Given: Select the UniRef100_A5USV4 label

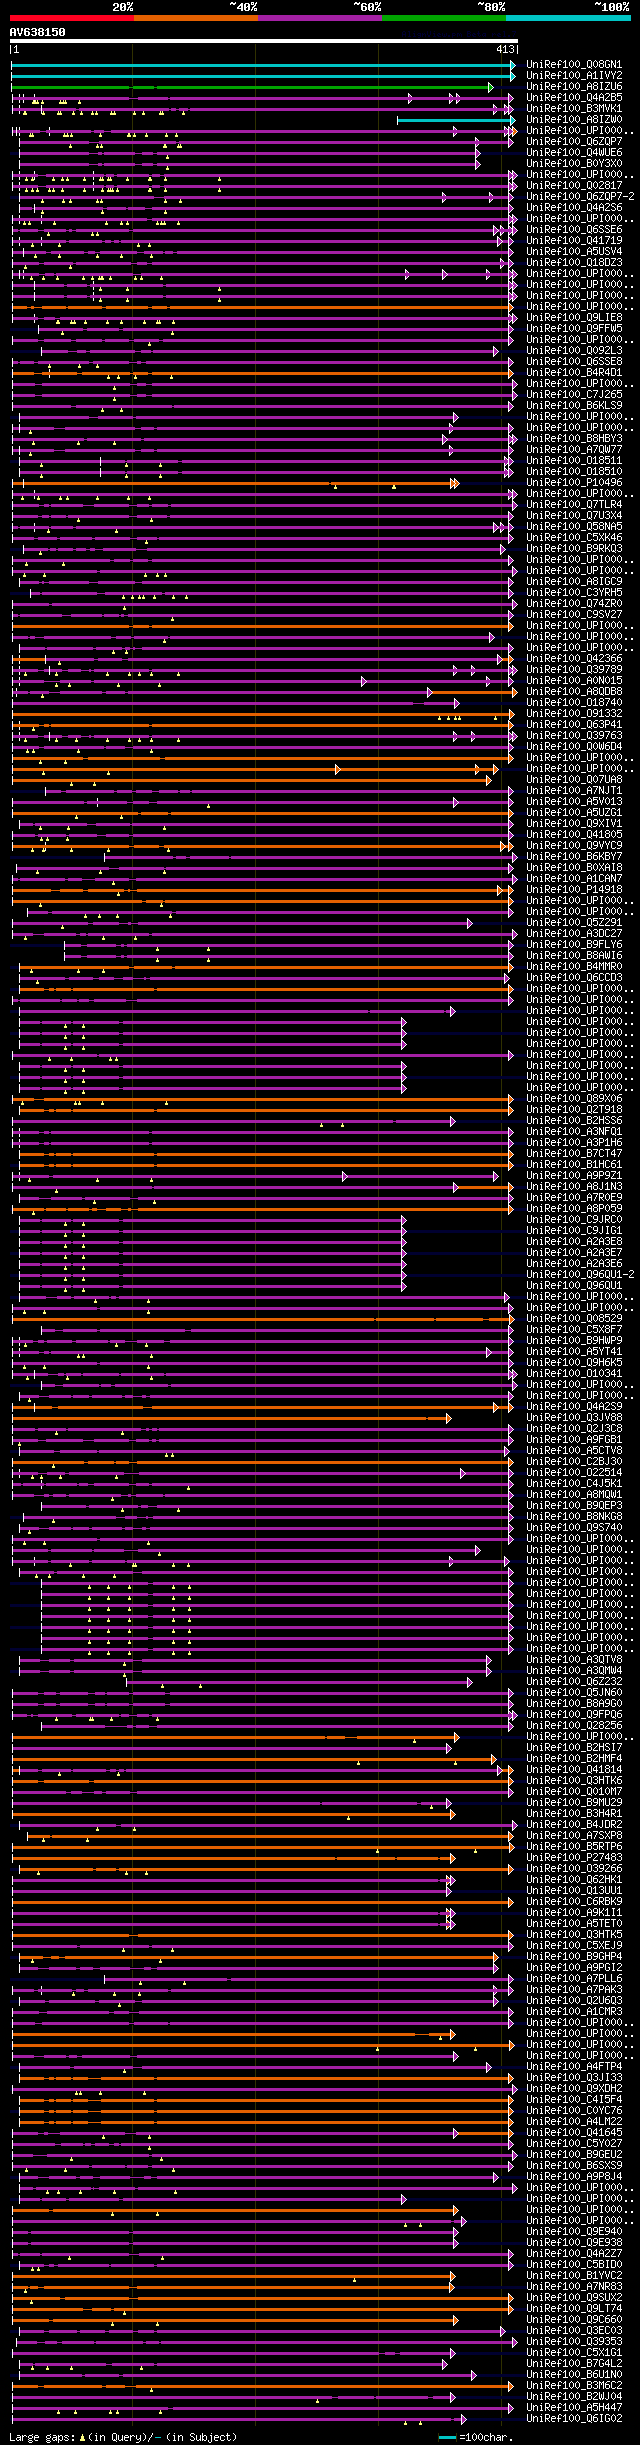Looking at the screenshot, I should point(574,252).
